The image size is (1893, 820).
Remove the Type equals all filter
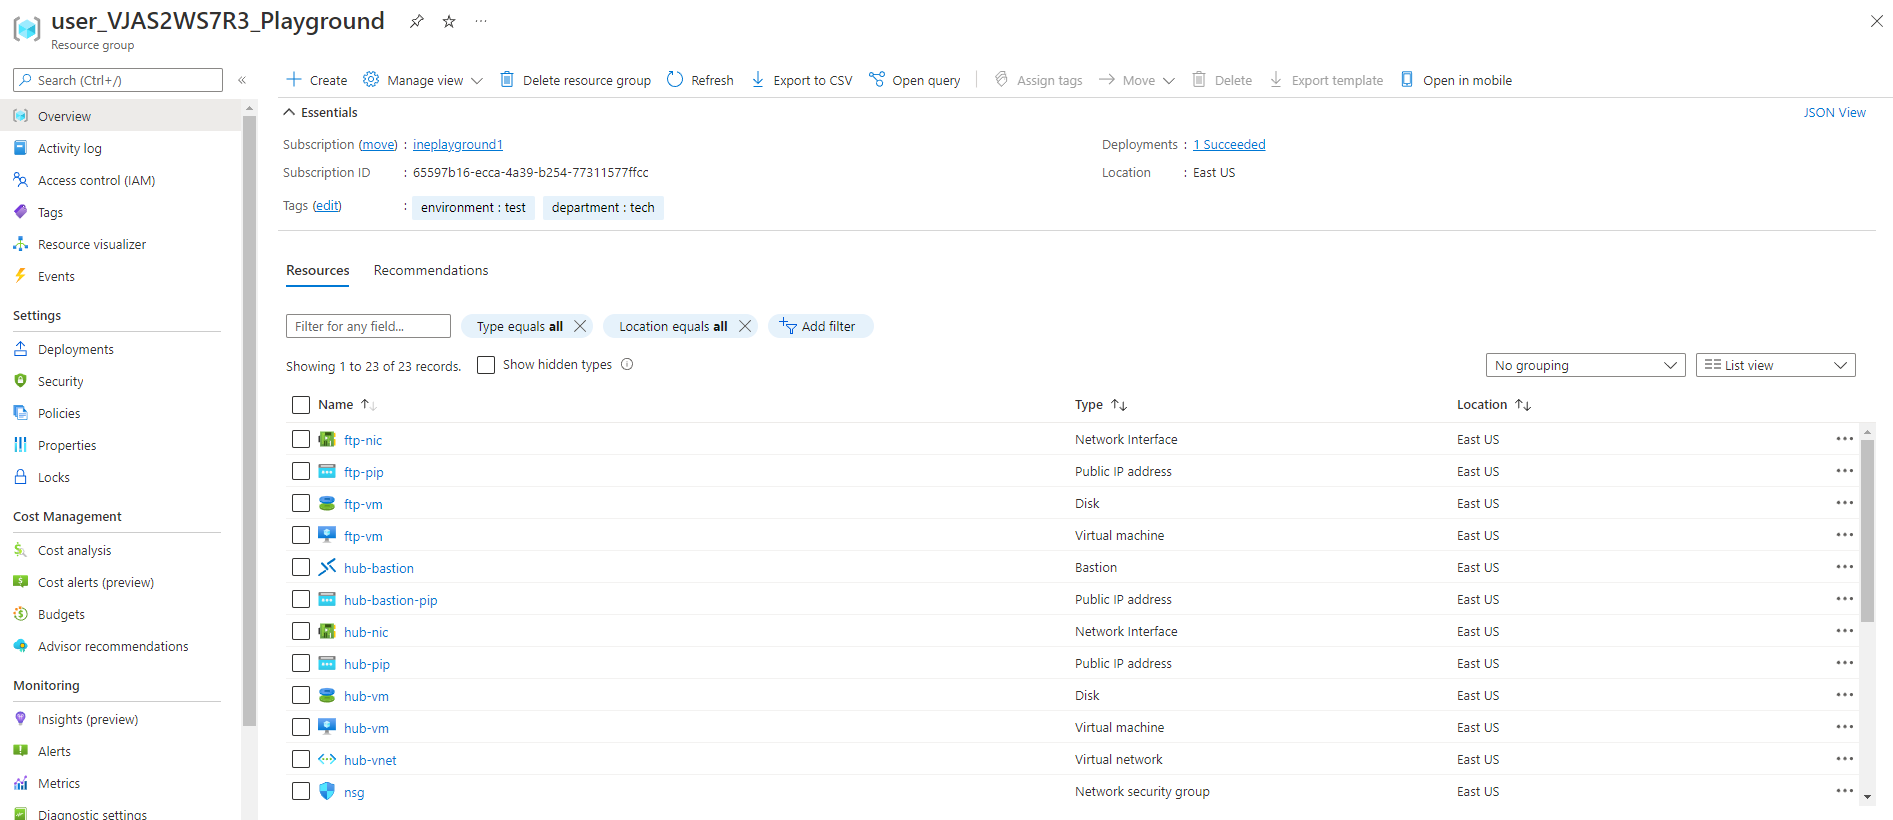[x=580, y=326]
